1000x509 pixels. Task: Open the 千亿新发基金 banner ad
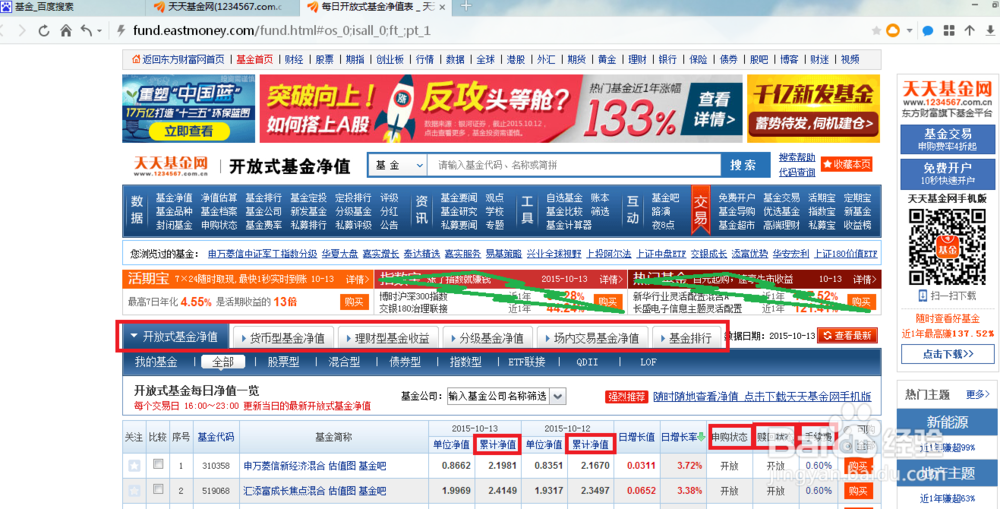point(813,108)
